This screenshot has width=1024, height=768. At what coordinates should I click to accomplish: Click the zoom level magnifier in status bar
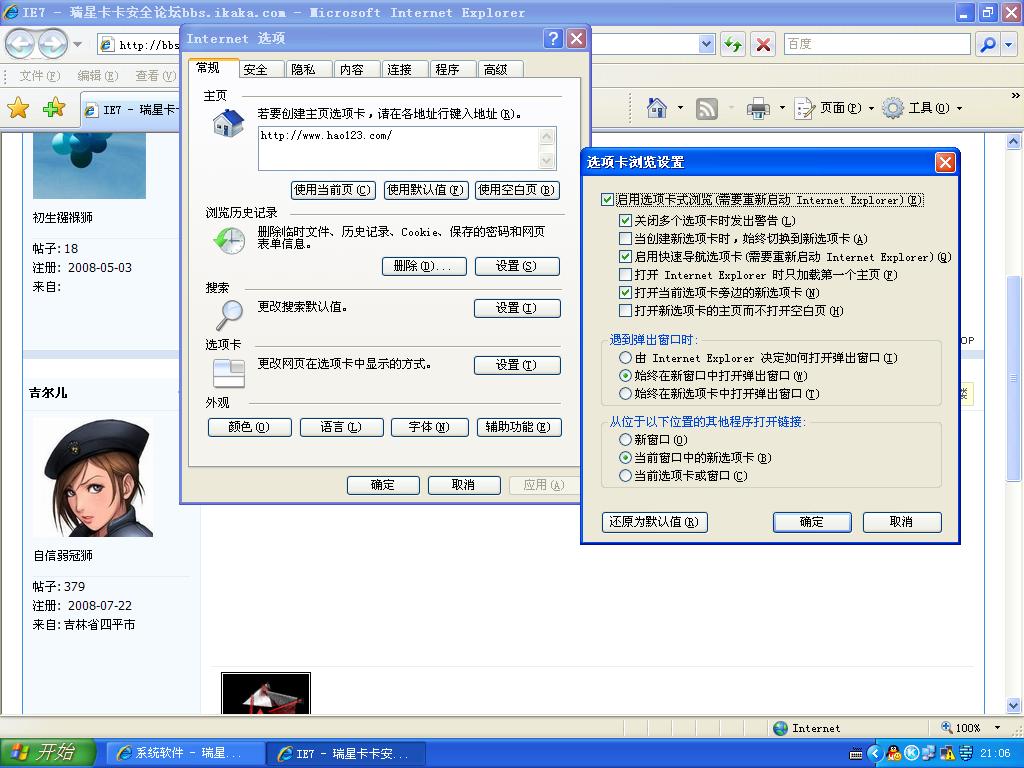(x=946, y=727)
